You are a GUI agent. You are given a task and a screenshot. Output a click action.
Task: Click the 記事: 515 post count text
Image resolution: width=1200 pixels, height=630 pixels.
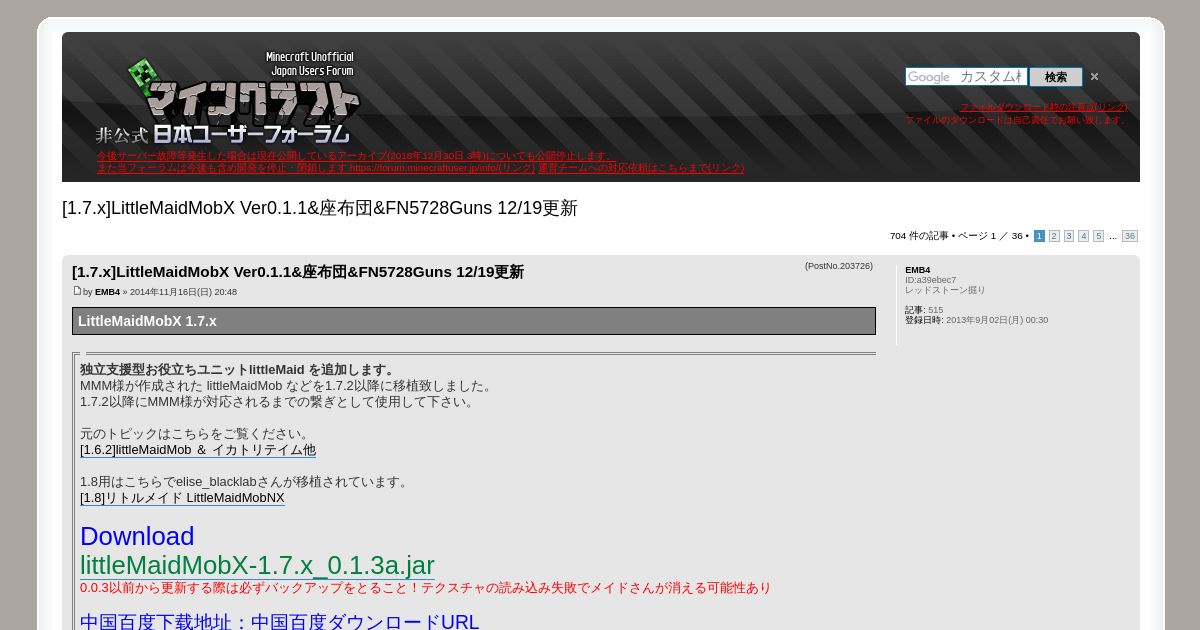(x=924, y=310)
